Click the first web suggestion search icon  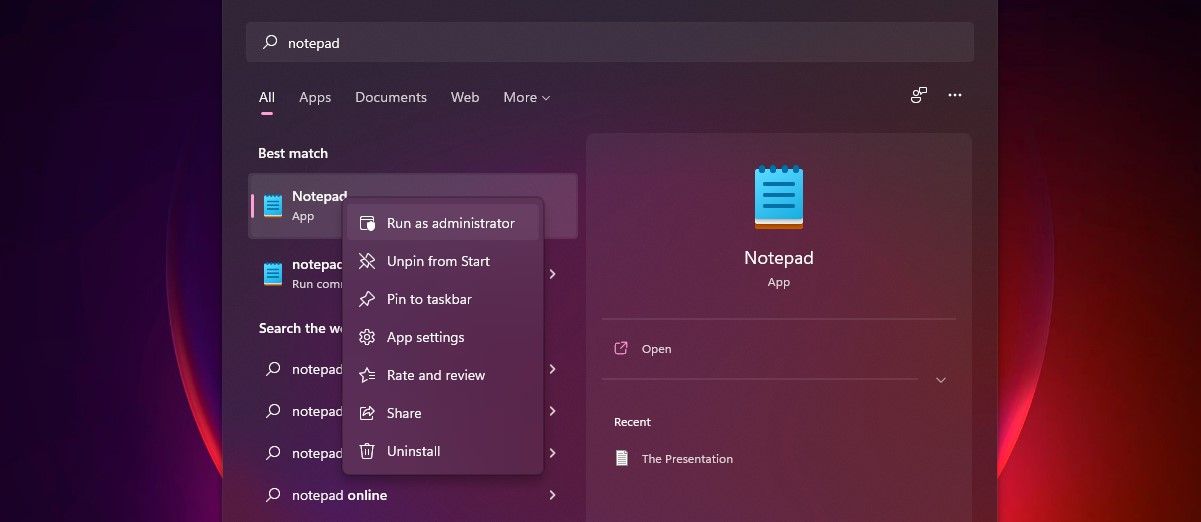[273, 369]
